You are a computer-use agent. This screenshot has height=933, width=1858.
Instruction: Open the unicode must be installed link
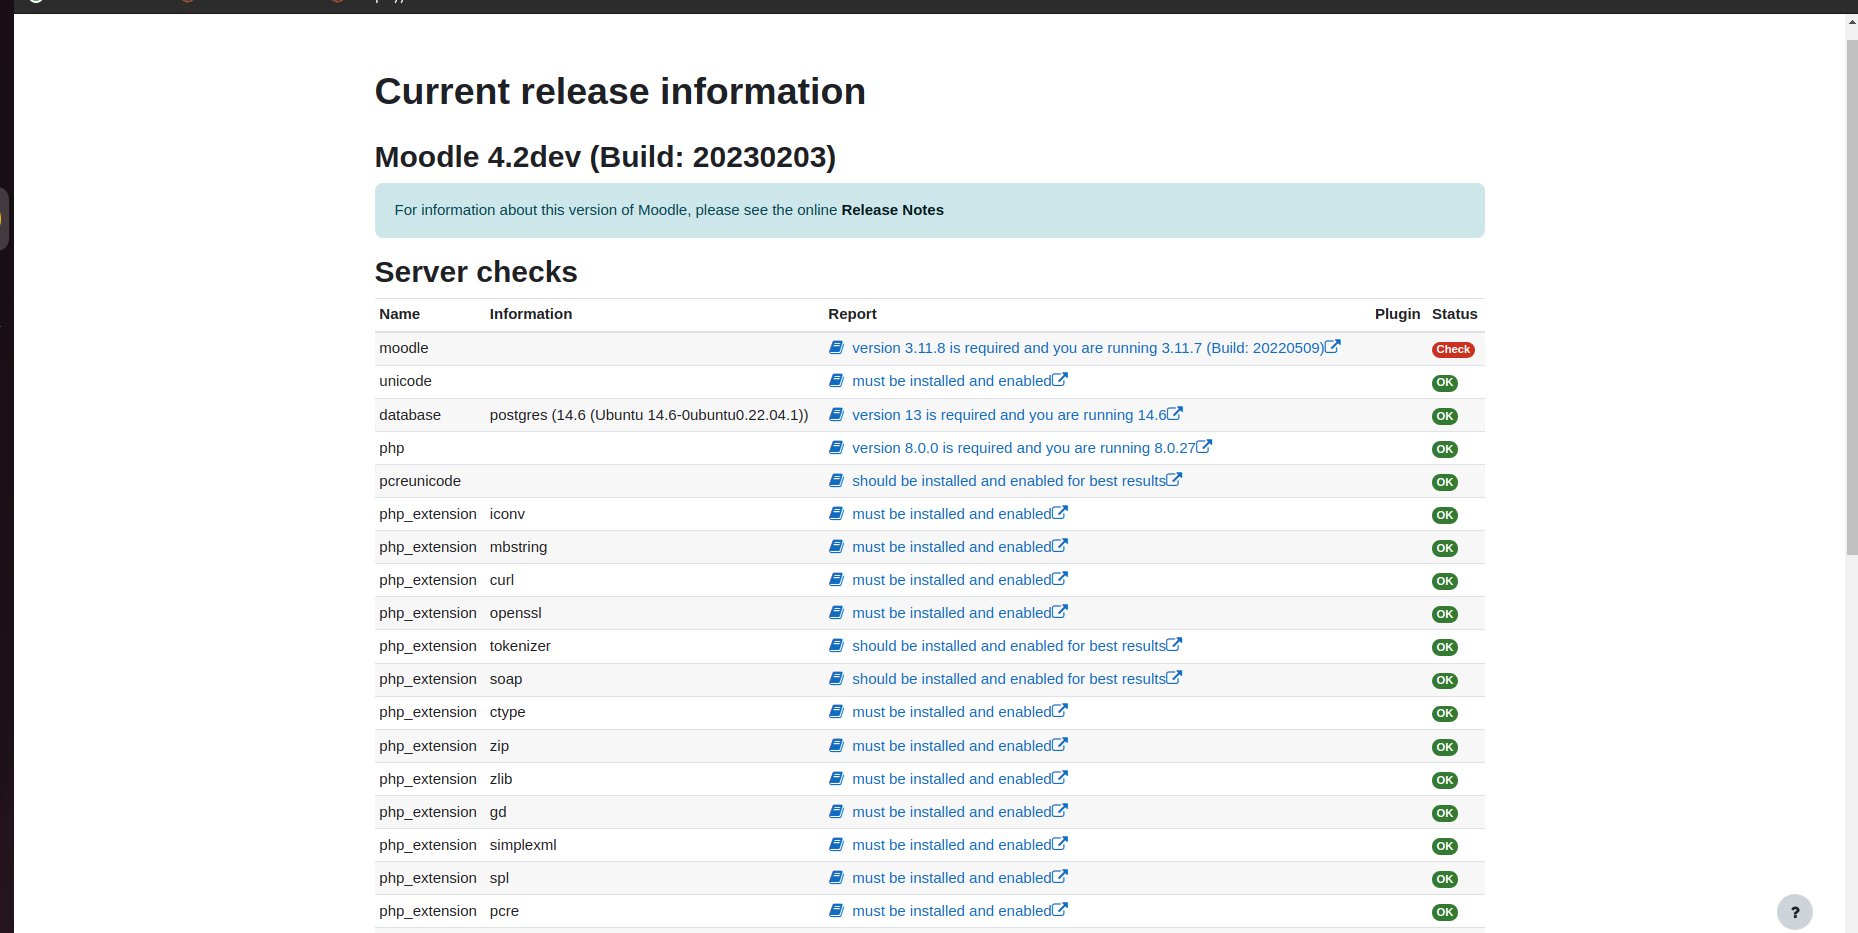[952, 381]
